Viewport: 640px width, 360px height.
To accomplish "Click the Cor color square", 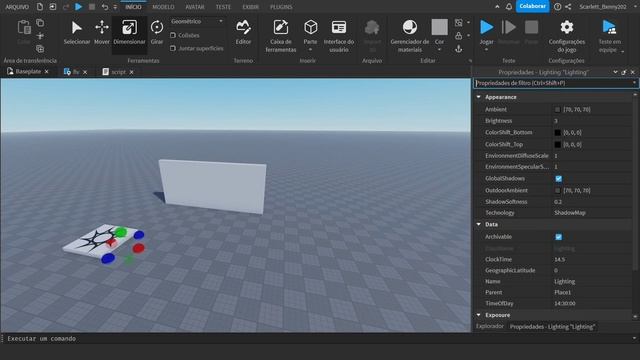I will pyautogui.click(x=439, y=28).
